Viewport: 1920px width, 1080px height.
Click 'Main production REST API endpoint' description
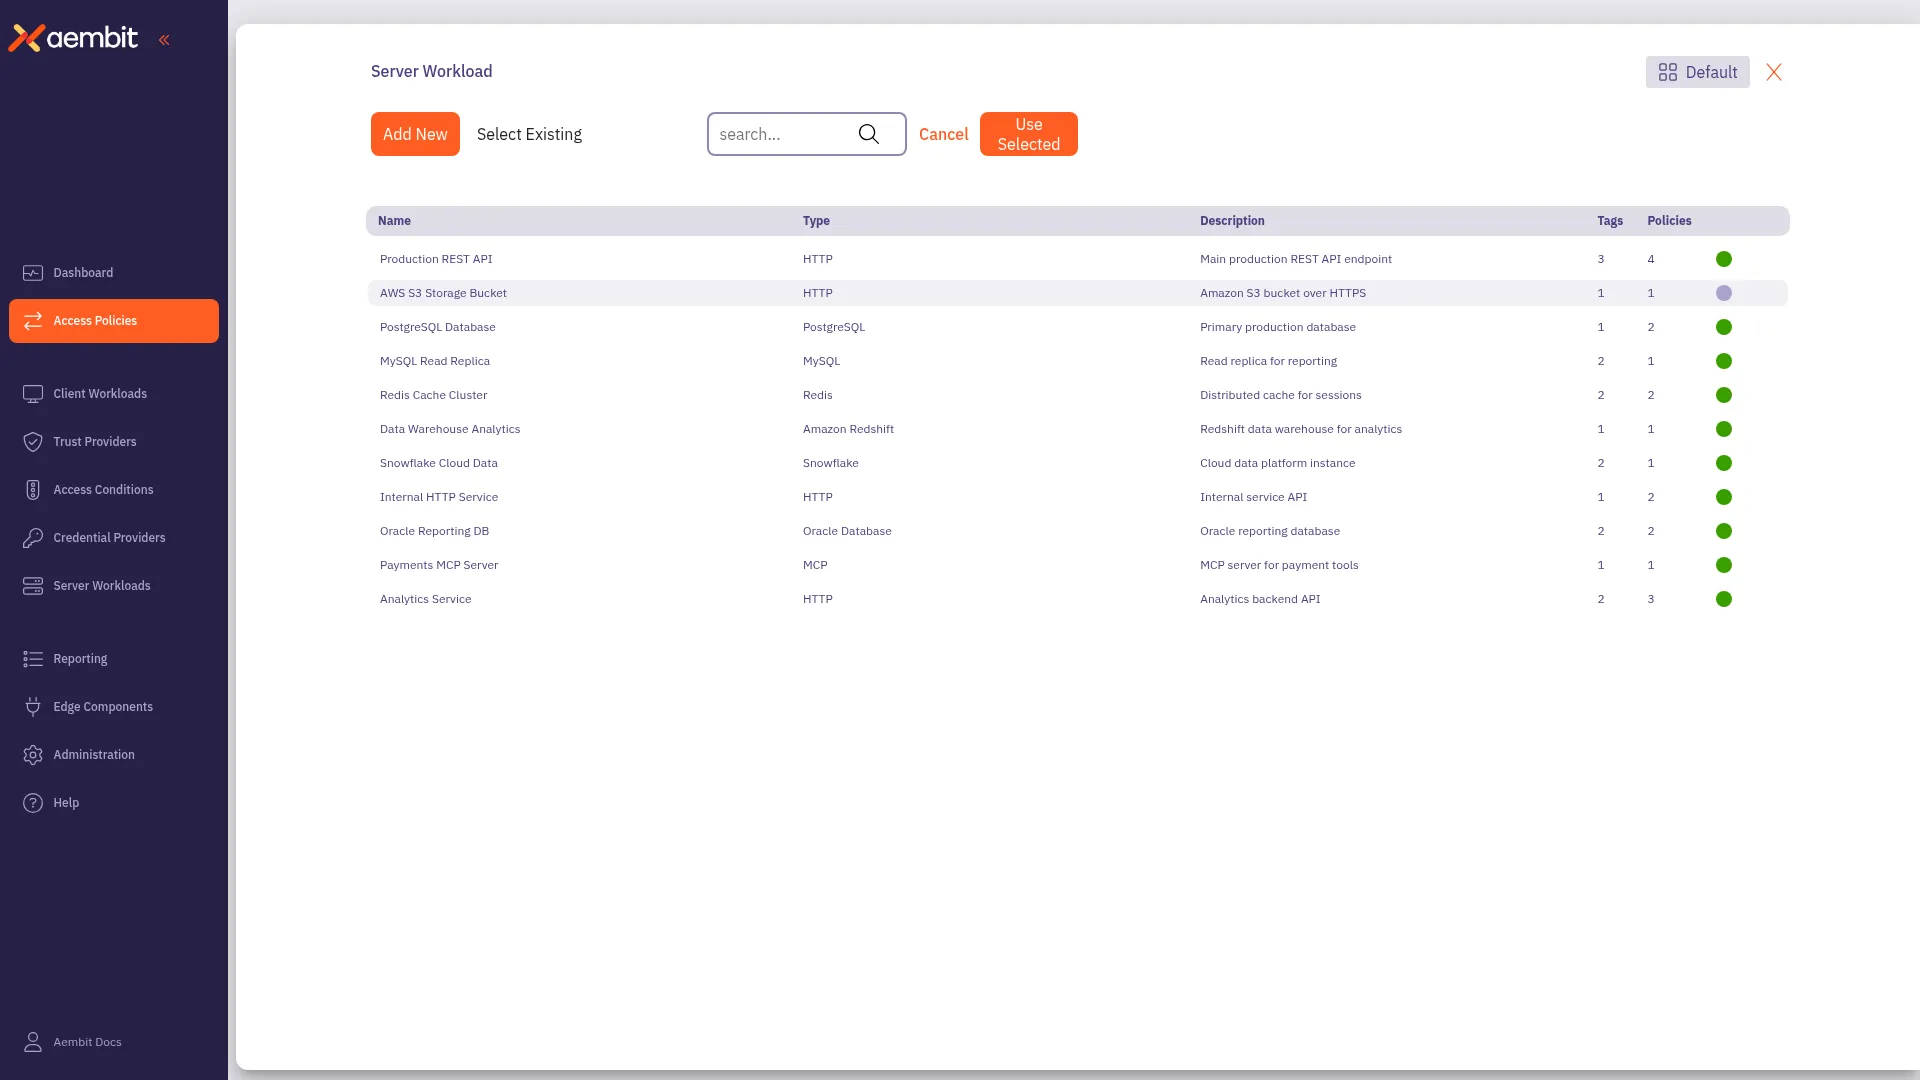coord(1296,259)
